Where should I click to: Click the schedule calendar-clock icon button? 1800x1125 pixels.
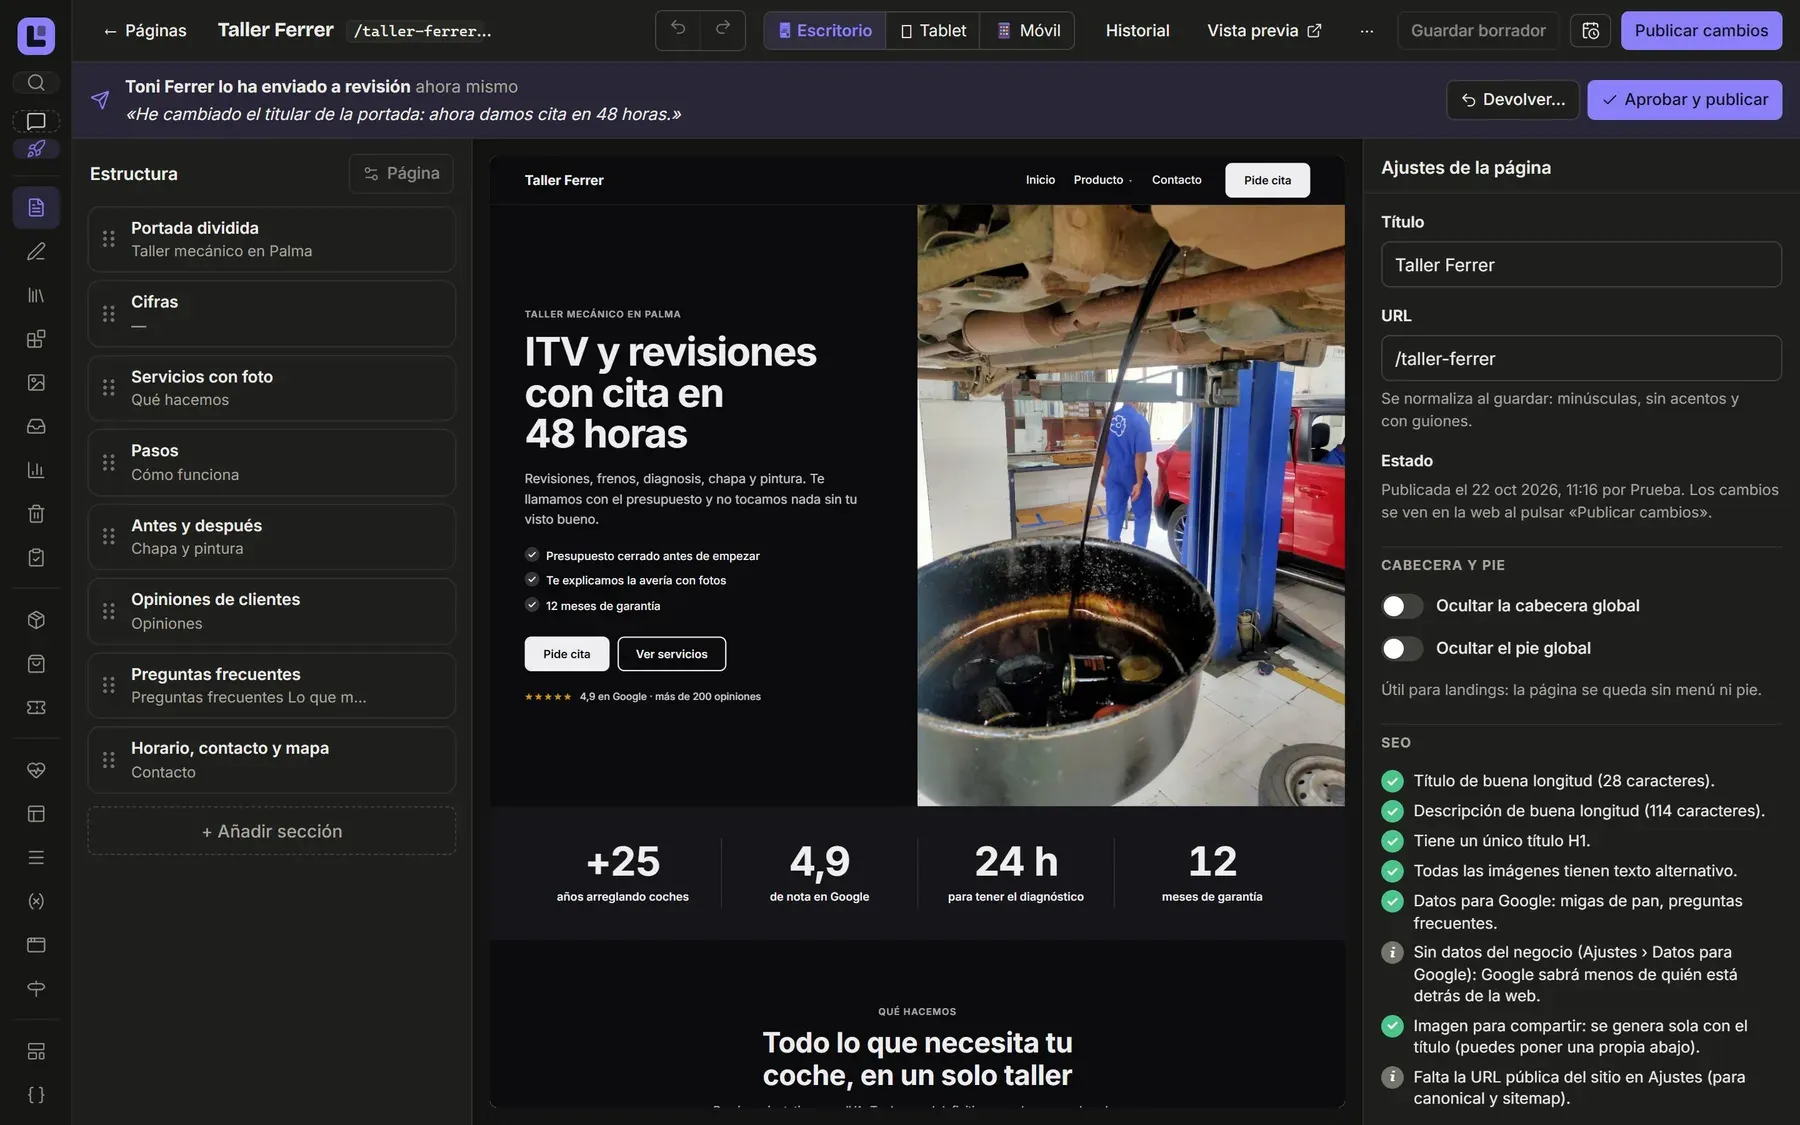pos(1590,31)
